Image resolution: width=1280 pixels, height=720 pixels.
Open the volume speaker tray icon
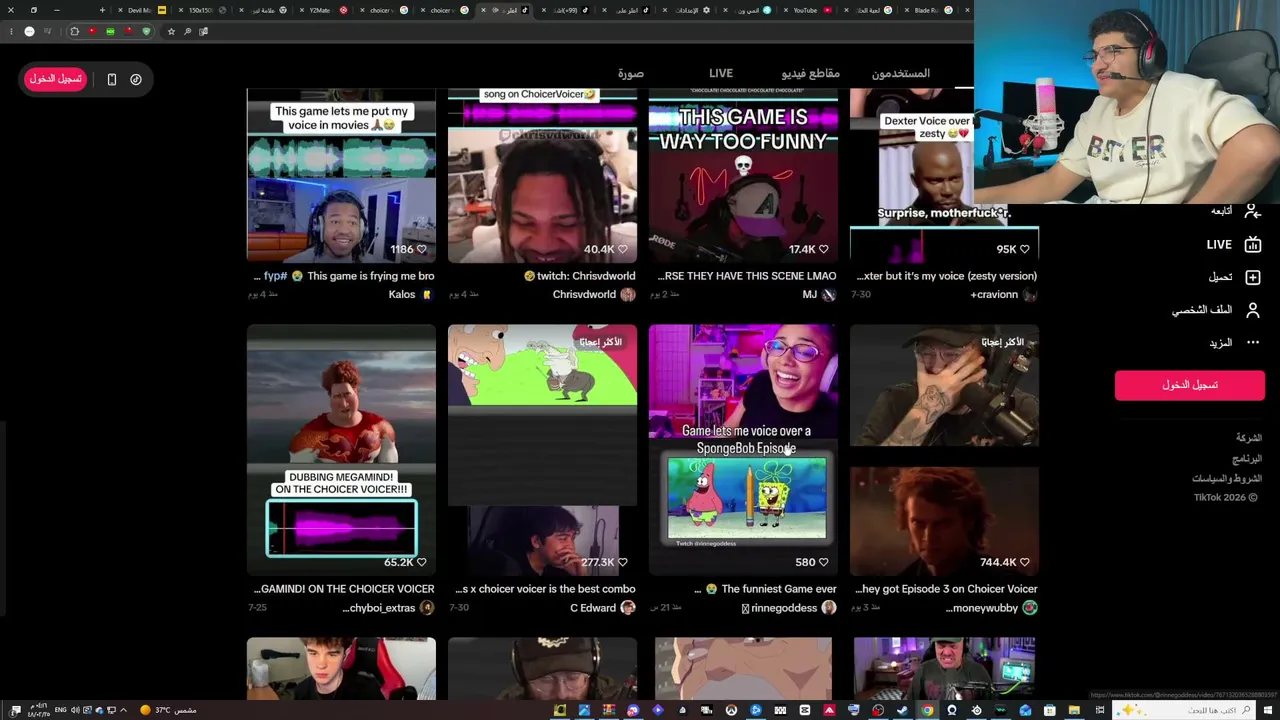tap(74, 710)
